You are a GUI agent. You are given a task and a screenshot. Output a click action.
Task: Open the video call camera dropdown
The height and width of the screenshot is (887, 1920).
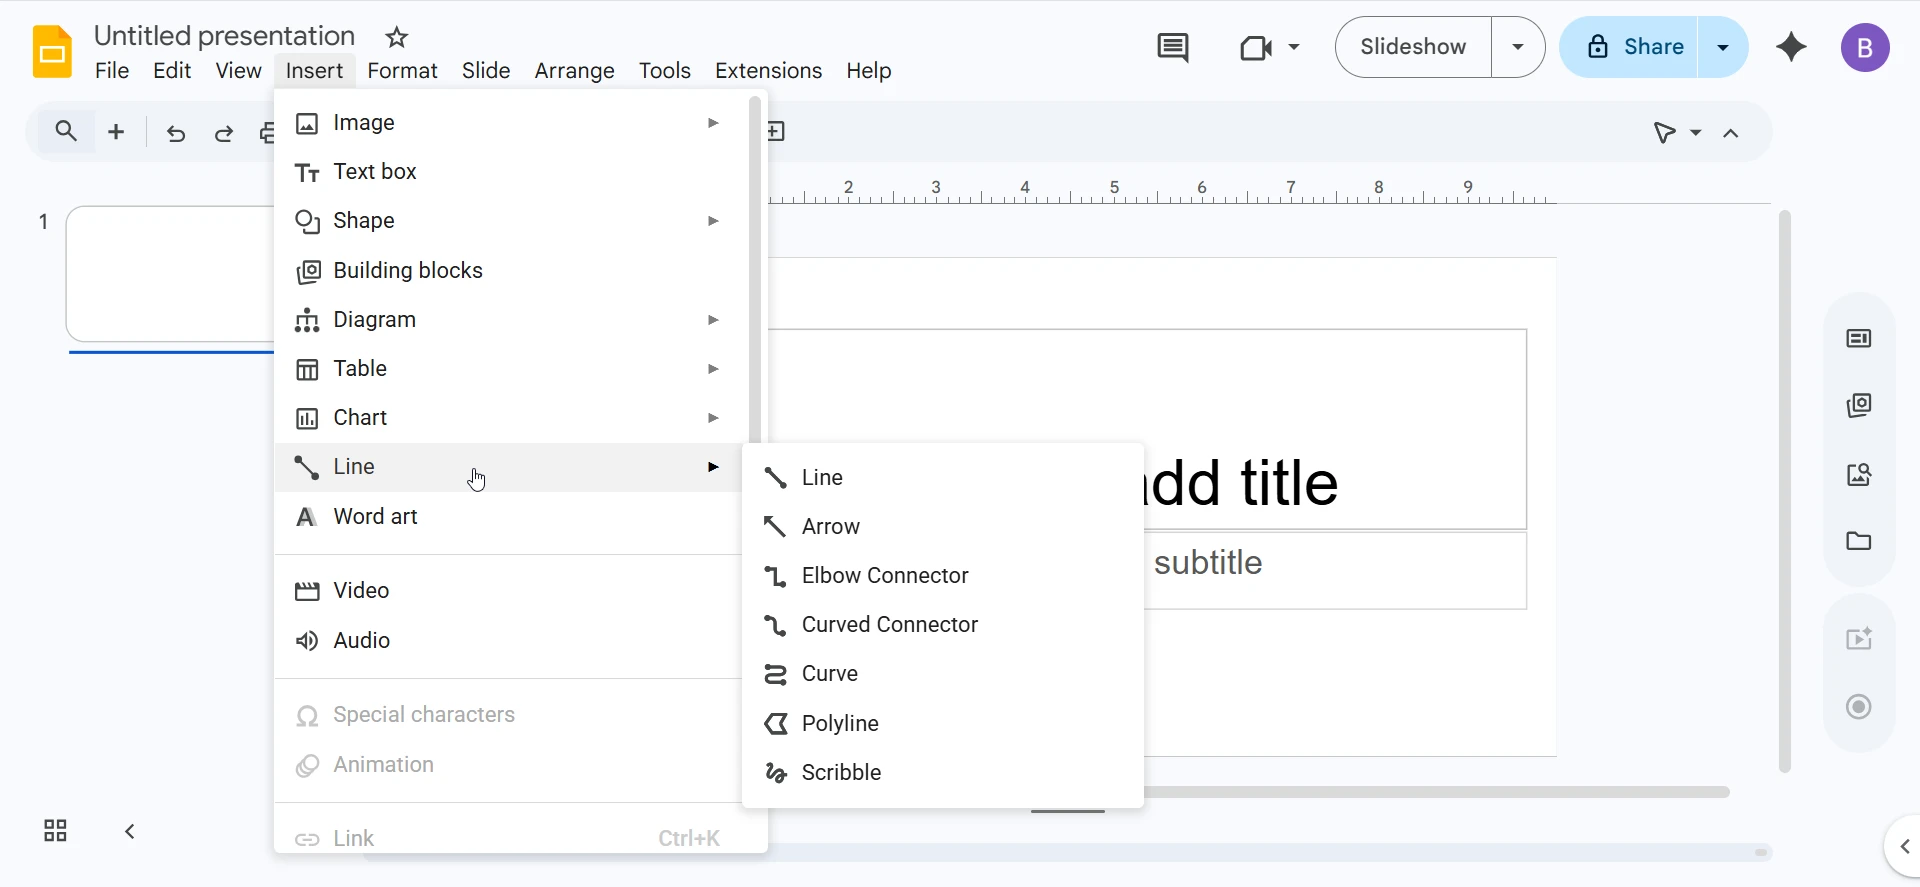1269,47
